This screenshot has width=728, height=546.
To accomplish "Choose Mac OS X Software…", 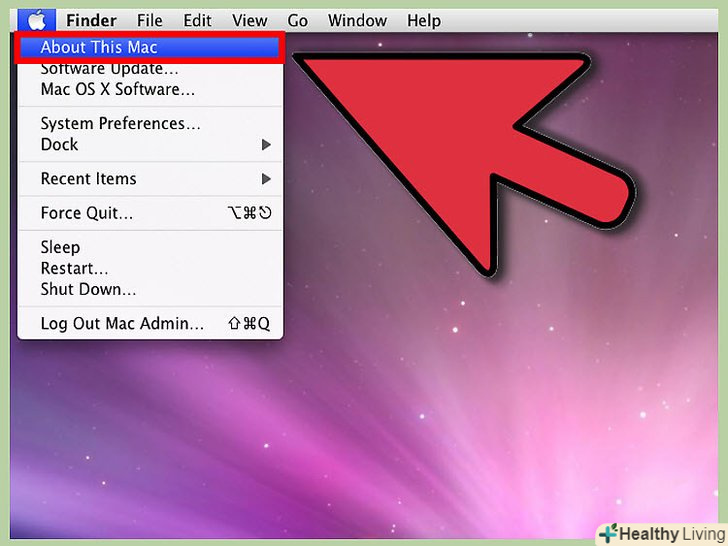I will point(150,89).
